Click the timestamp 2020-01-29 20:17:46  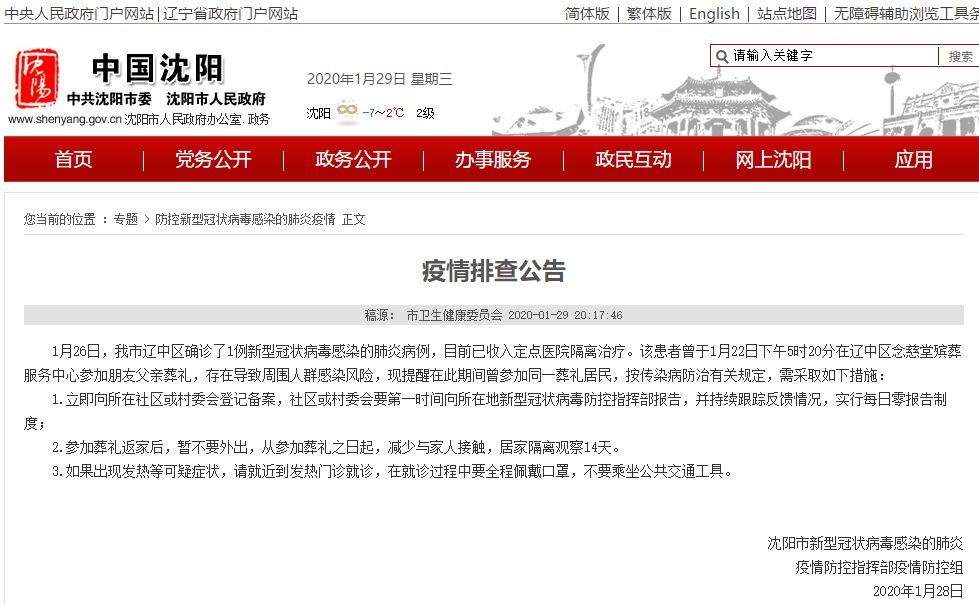pyautogui.click(x=565, y=315)
